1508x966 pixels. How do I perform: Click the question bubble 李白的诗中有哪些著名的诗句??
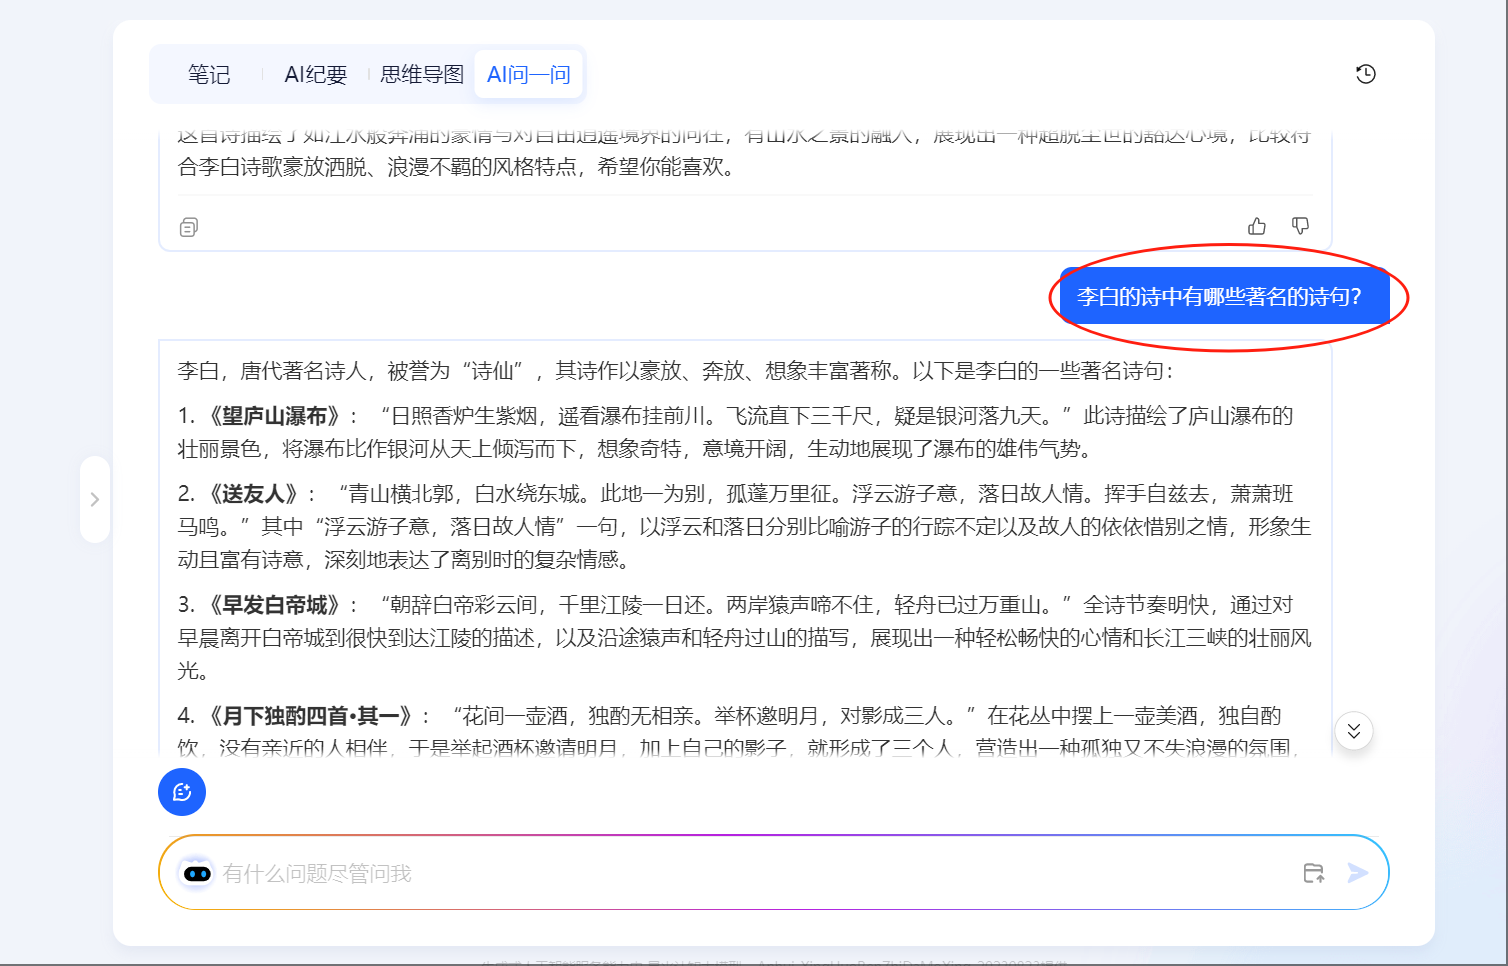[x=1224, y=296]
